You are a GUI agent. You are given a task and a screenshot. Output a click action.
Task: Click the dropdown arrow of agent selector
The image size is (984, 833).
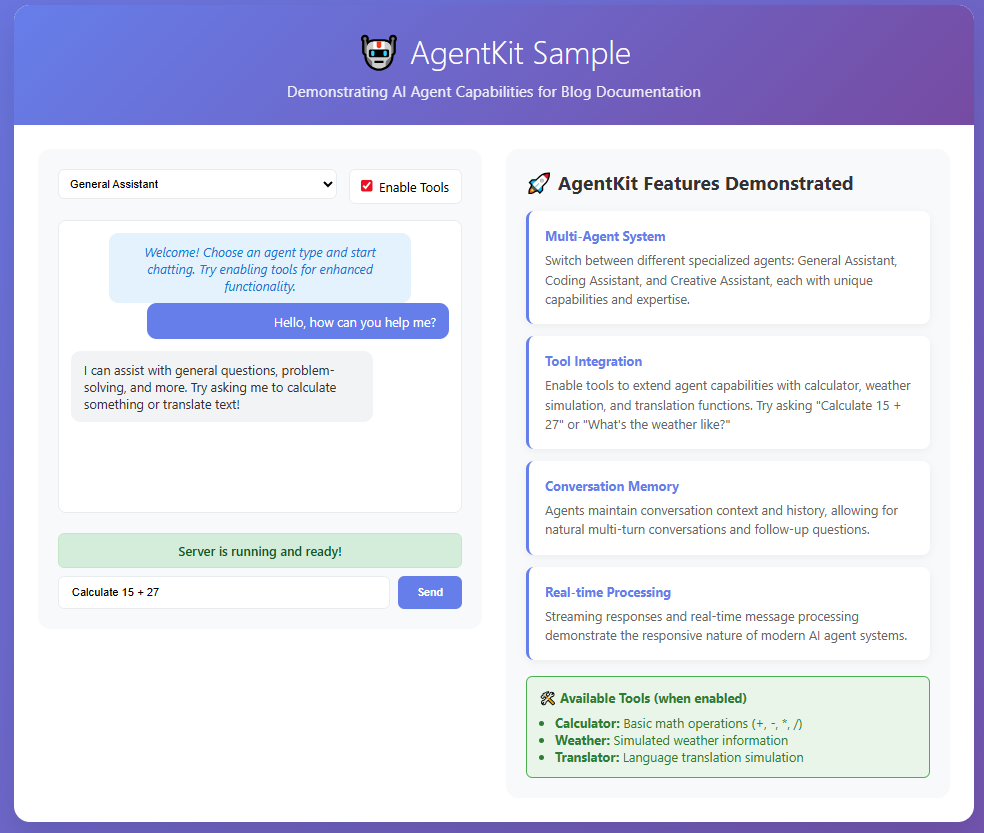click(325, 184)
